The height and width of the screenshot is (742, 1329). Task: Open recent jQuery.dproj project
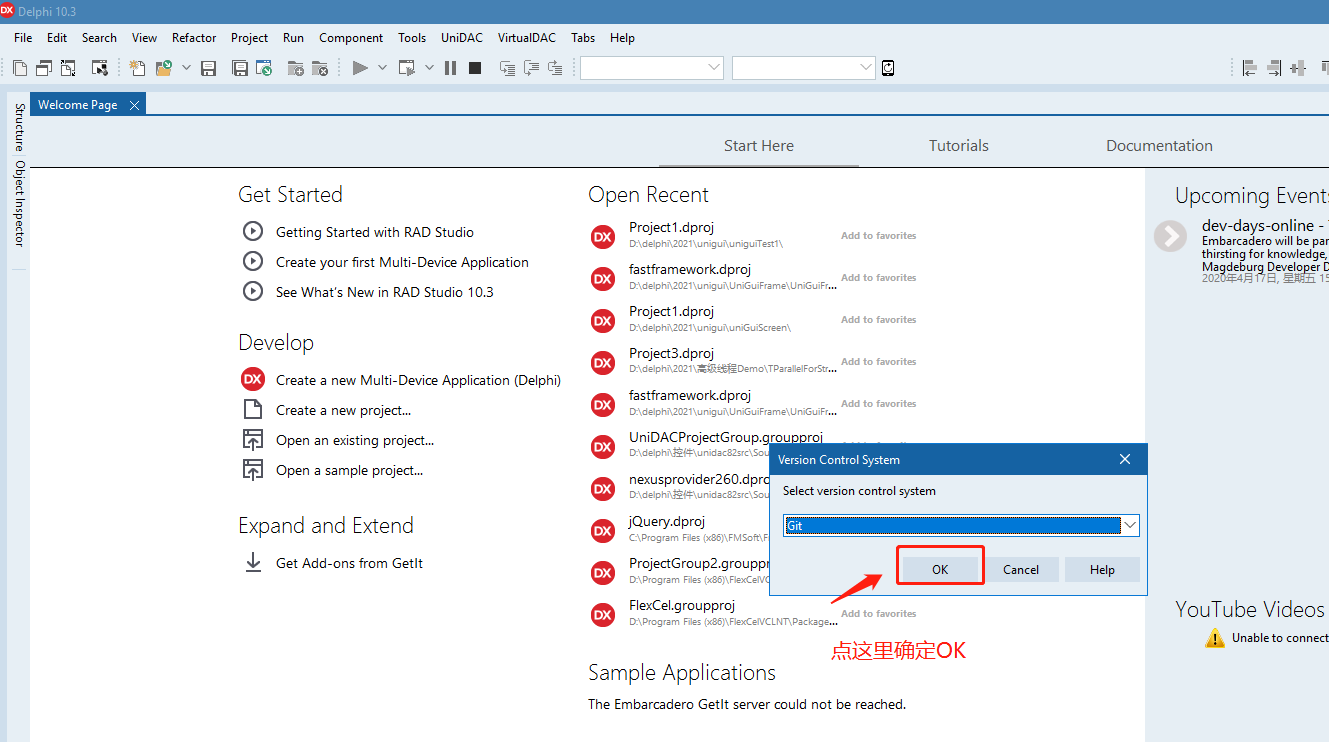(667, 521)
